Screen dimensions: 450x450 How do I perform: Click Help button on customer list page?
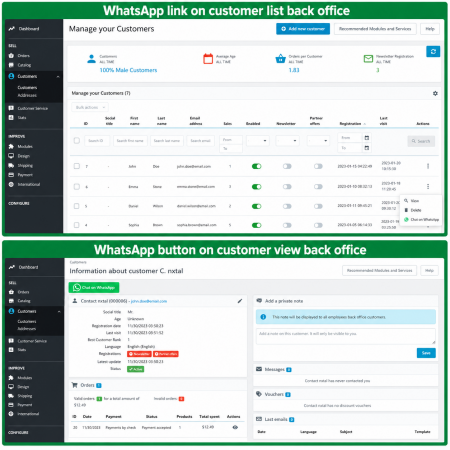pos(430,29)
